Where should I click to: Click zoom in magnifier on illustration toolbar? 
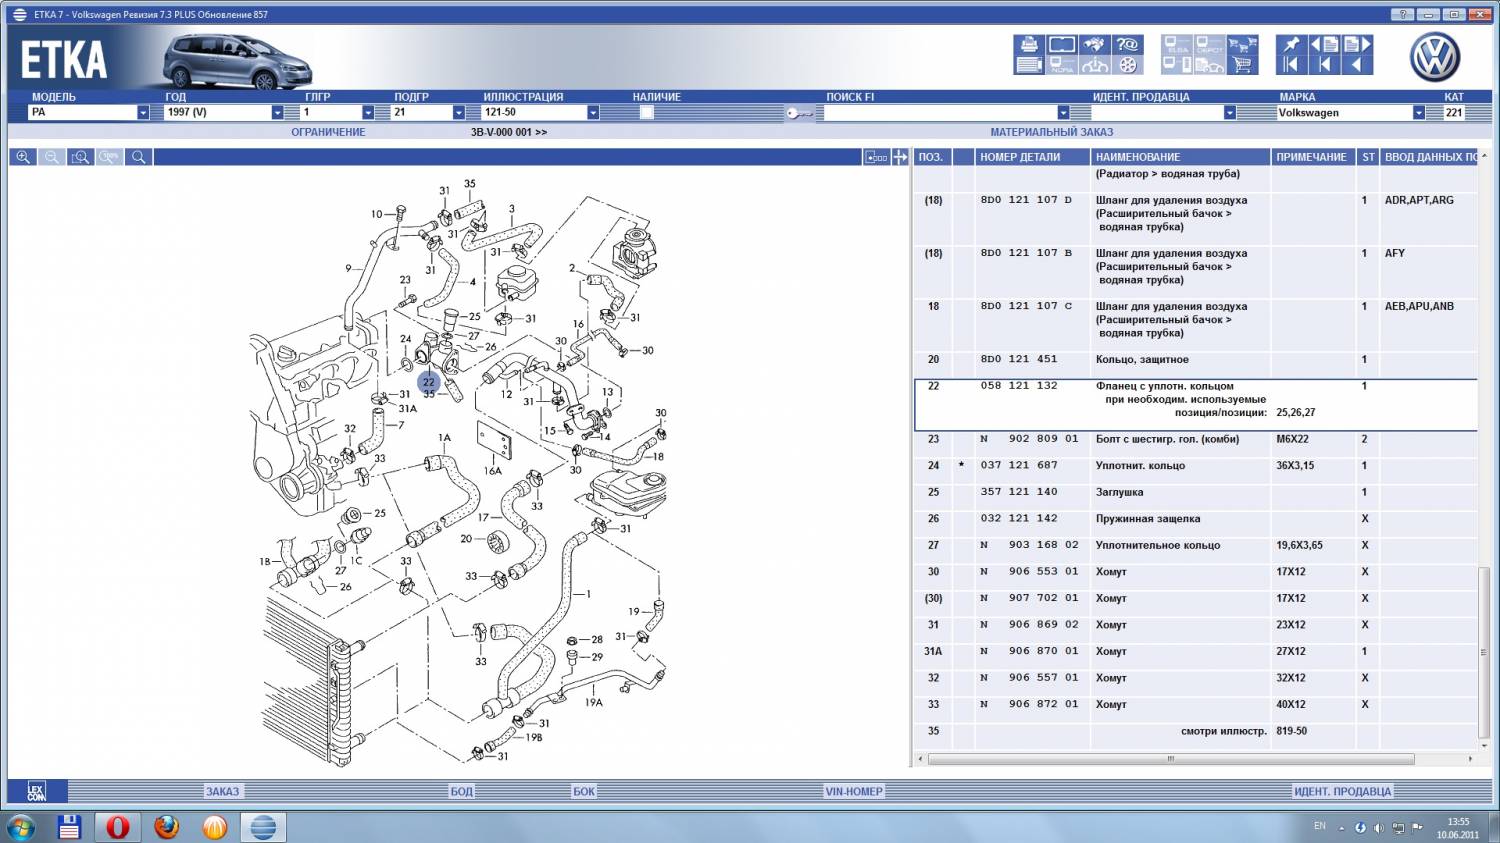(23, 157)
